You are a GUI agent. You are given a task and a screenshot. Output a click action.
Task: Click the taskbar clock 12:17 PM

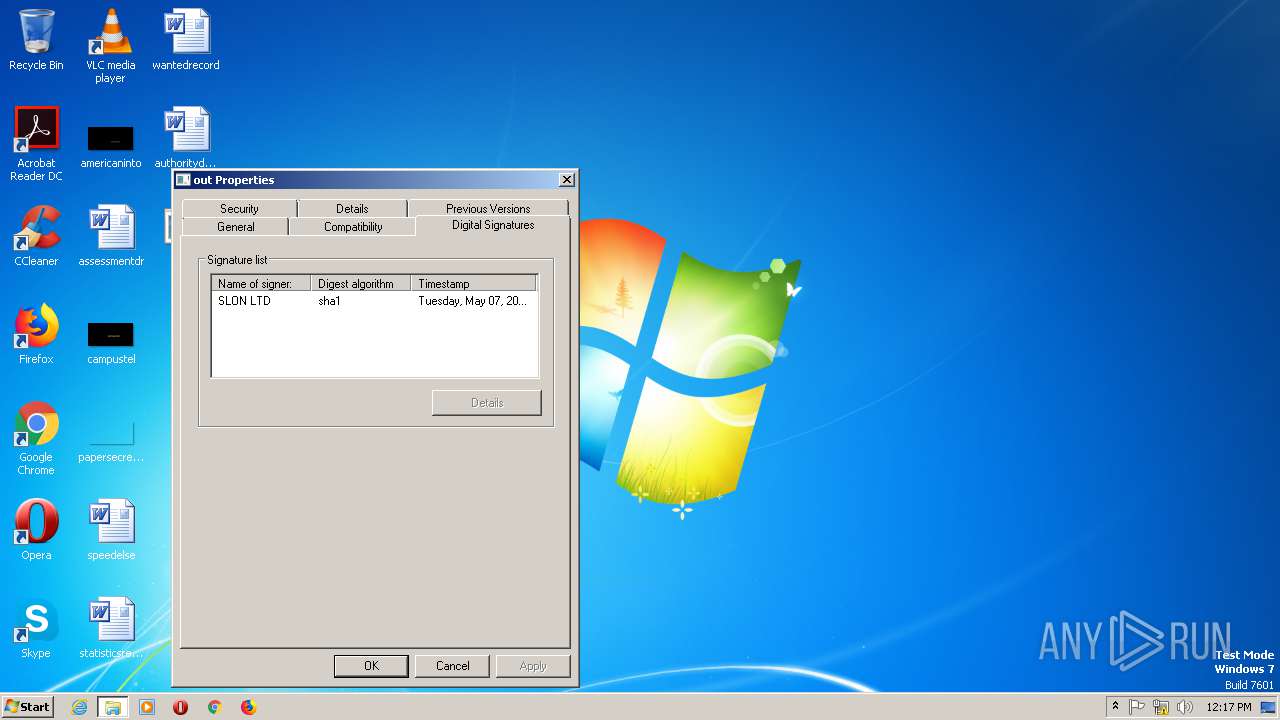(1229, 707)
